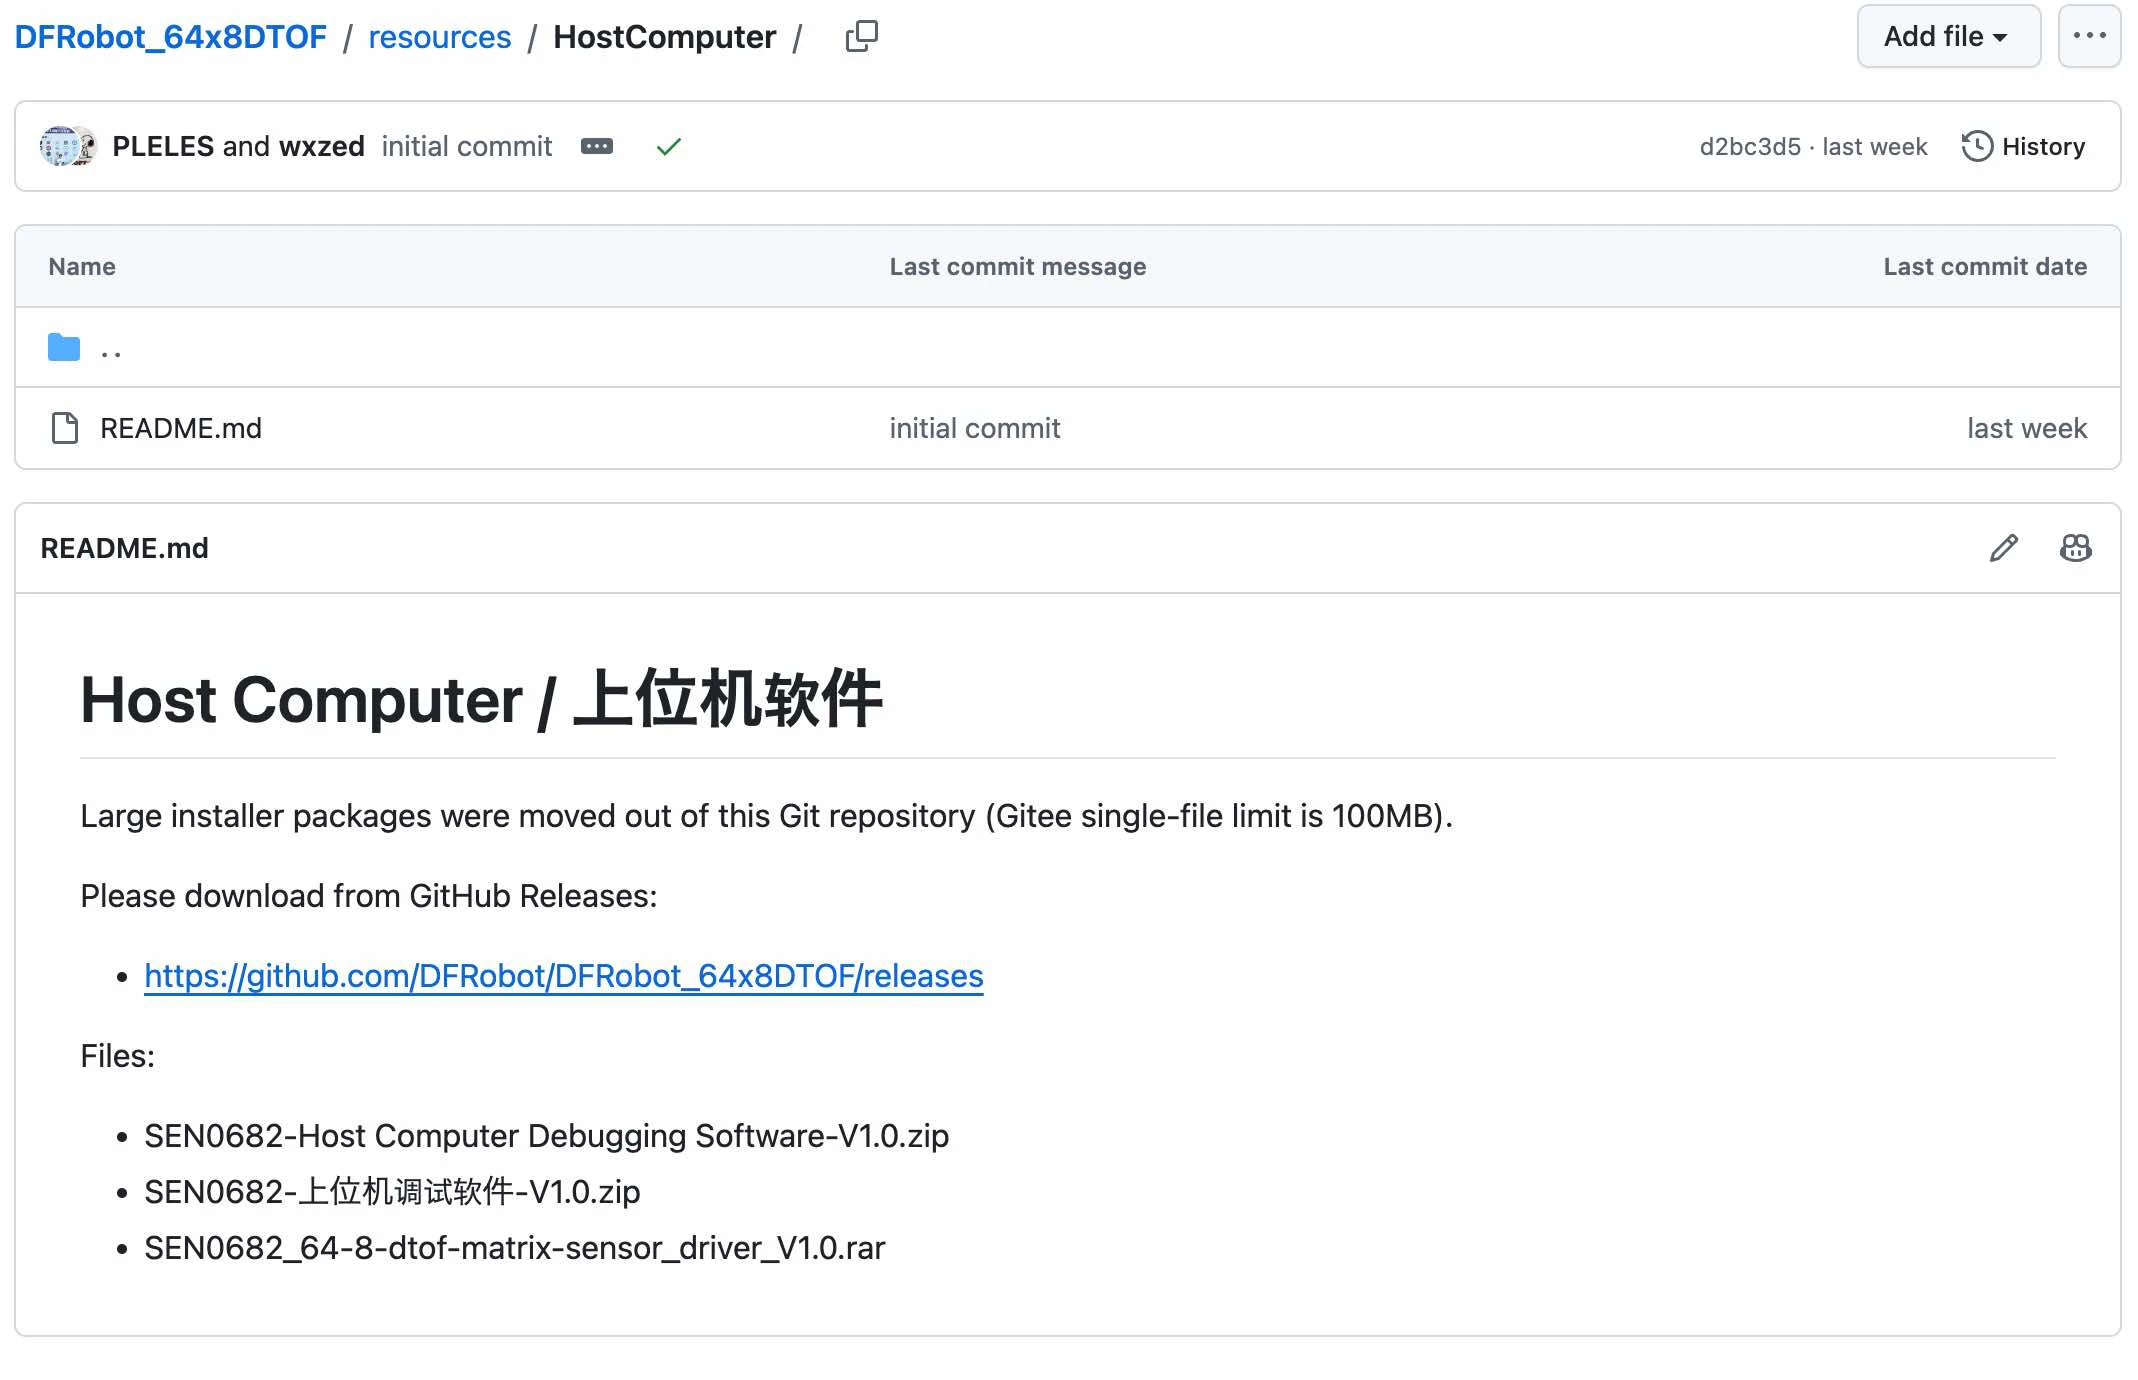2138x1380 pixels.
Task: Edit README with the pencil icon
Action: [2004, 548]
